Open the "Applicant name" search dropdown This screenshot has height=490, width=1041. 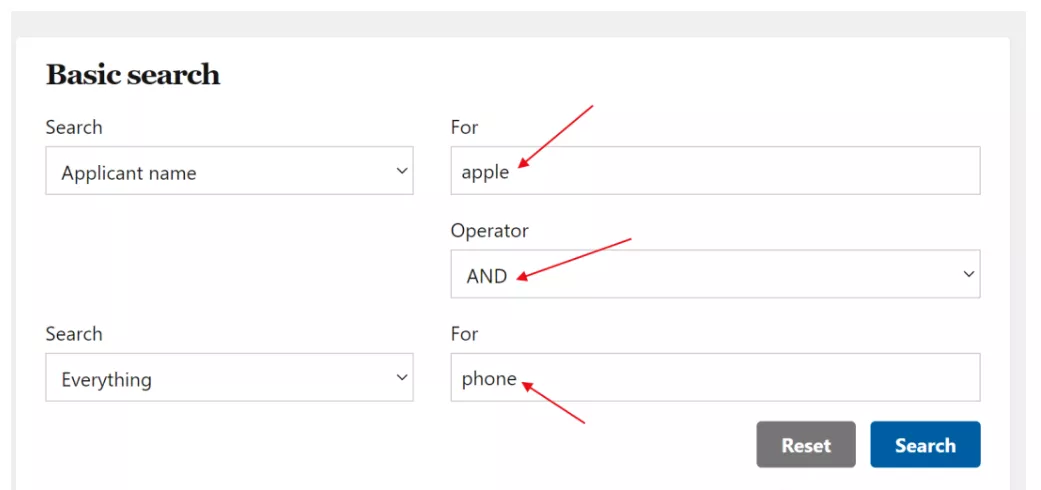[229, 172]
